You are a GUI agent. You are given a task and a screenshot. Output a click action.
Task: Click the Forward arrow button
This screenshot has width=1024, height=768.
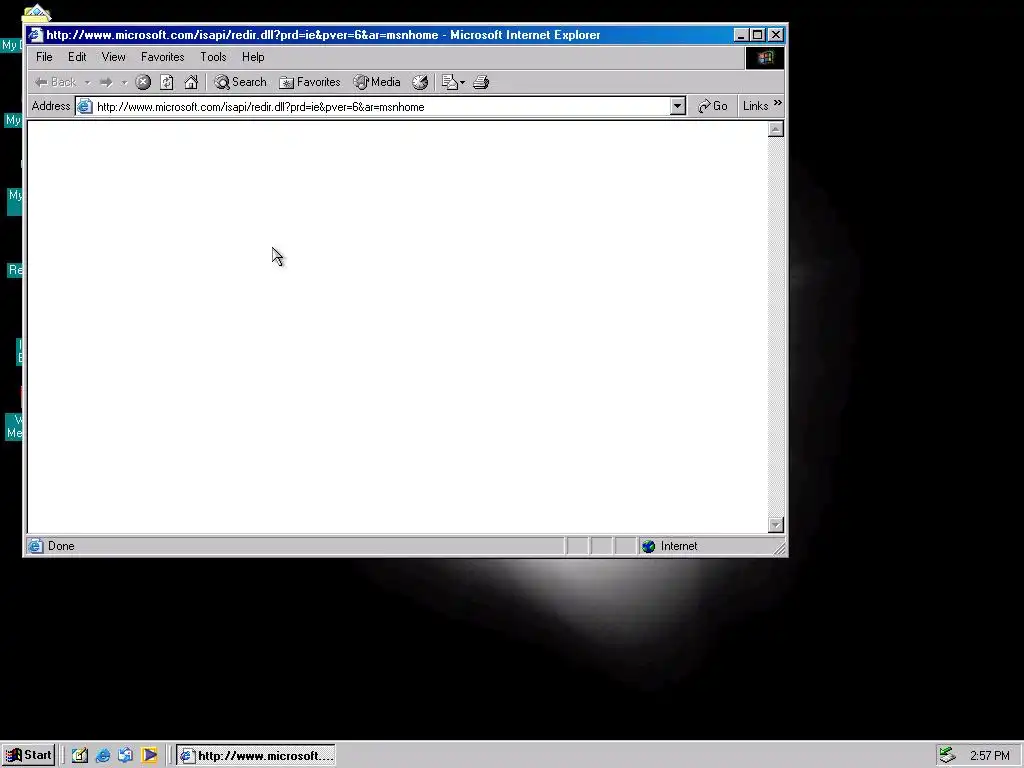106,82
